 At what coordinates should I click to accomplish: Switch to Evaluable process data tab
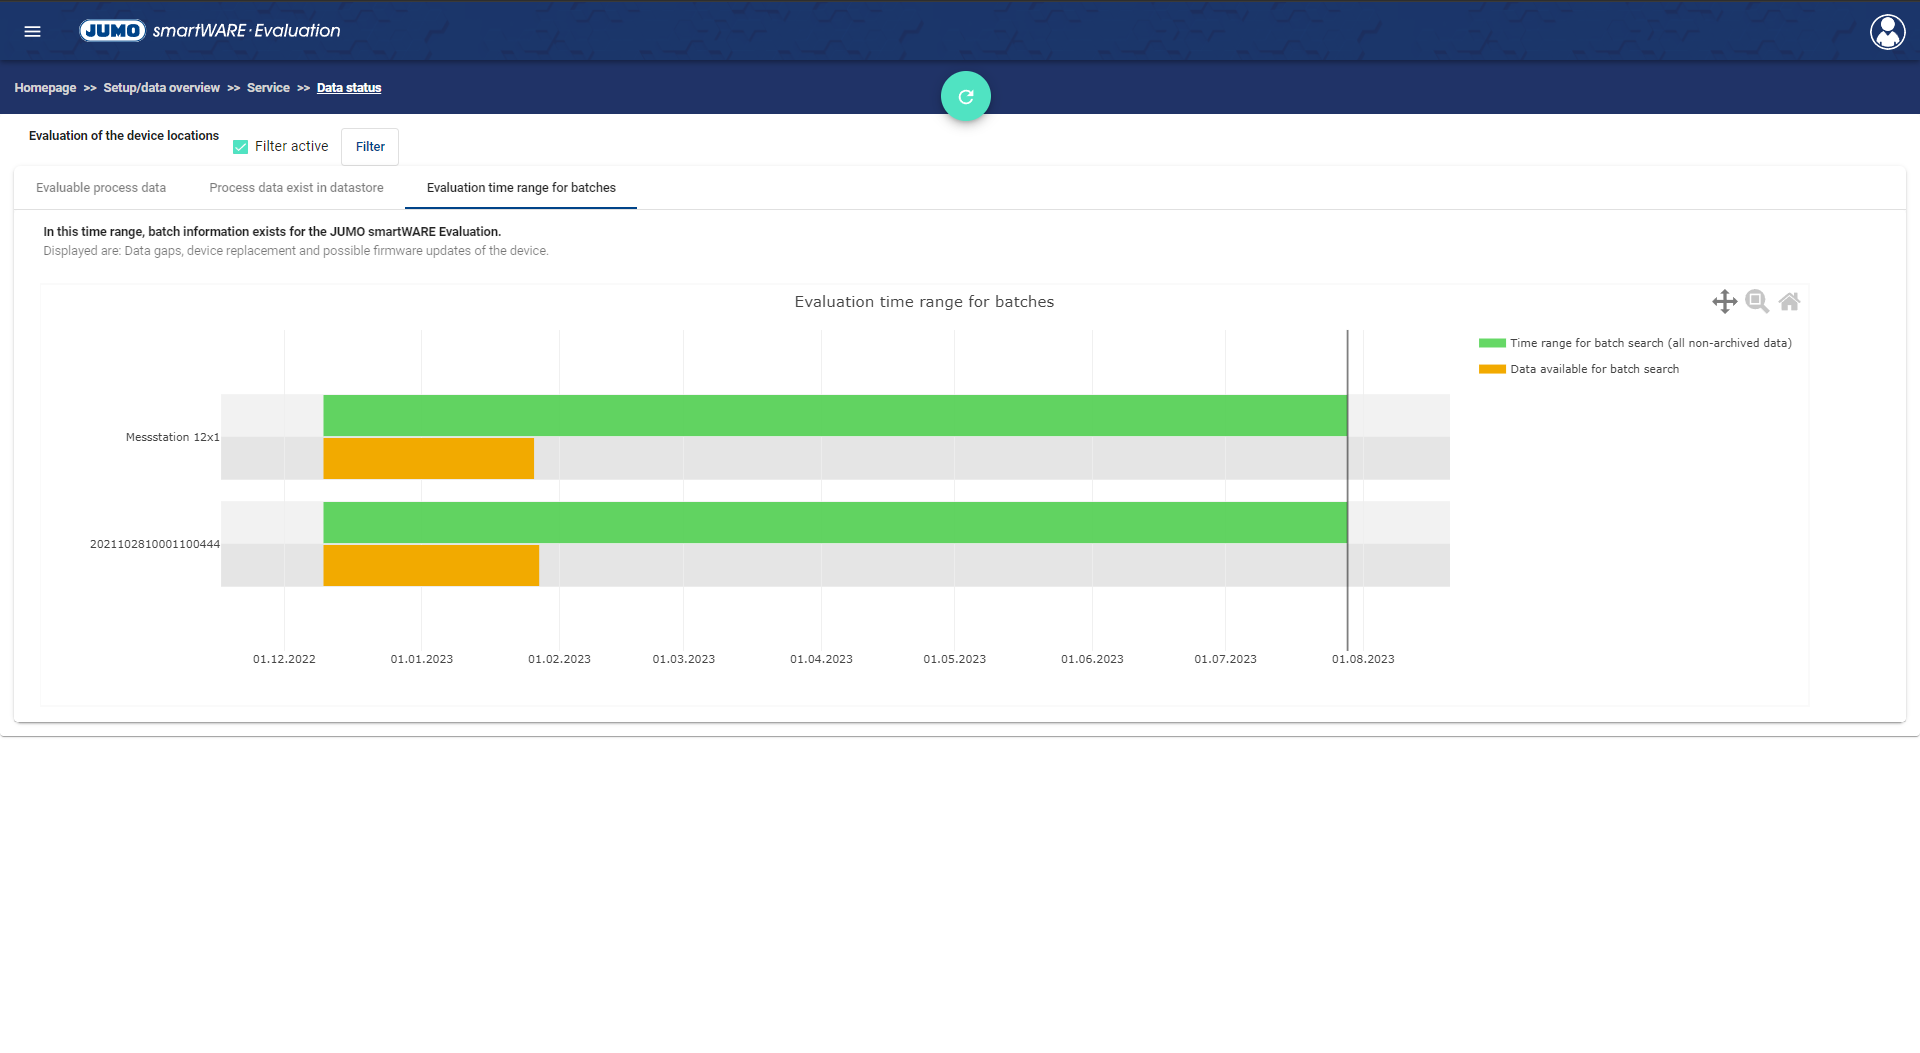[101, 188]
